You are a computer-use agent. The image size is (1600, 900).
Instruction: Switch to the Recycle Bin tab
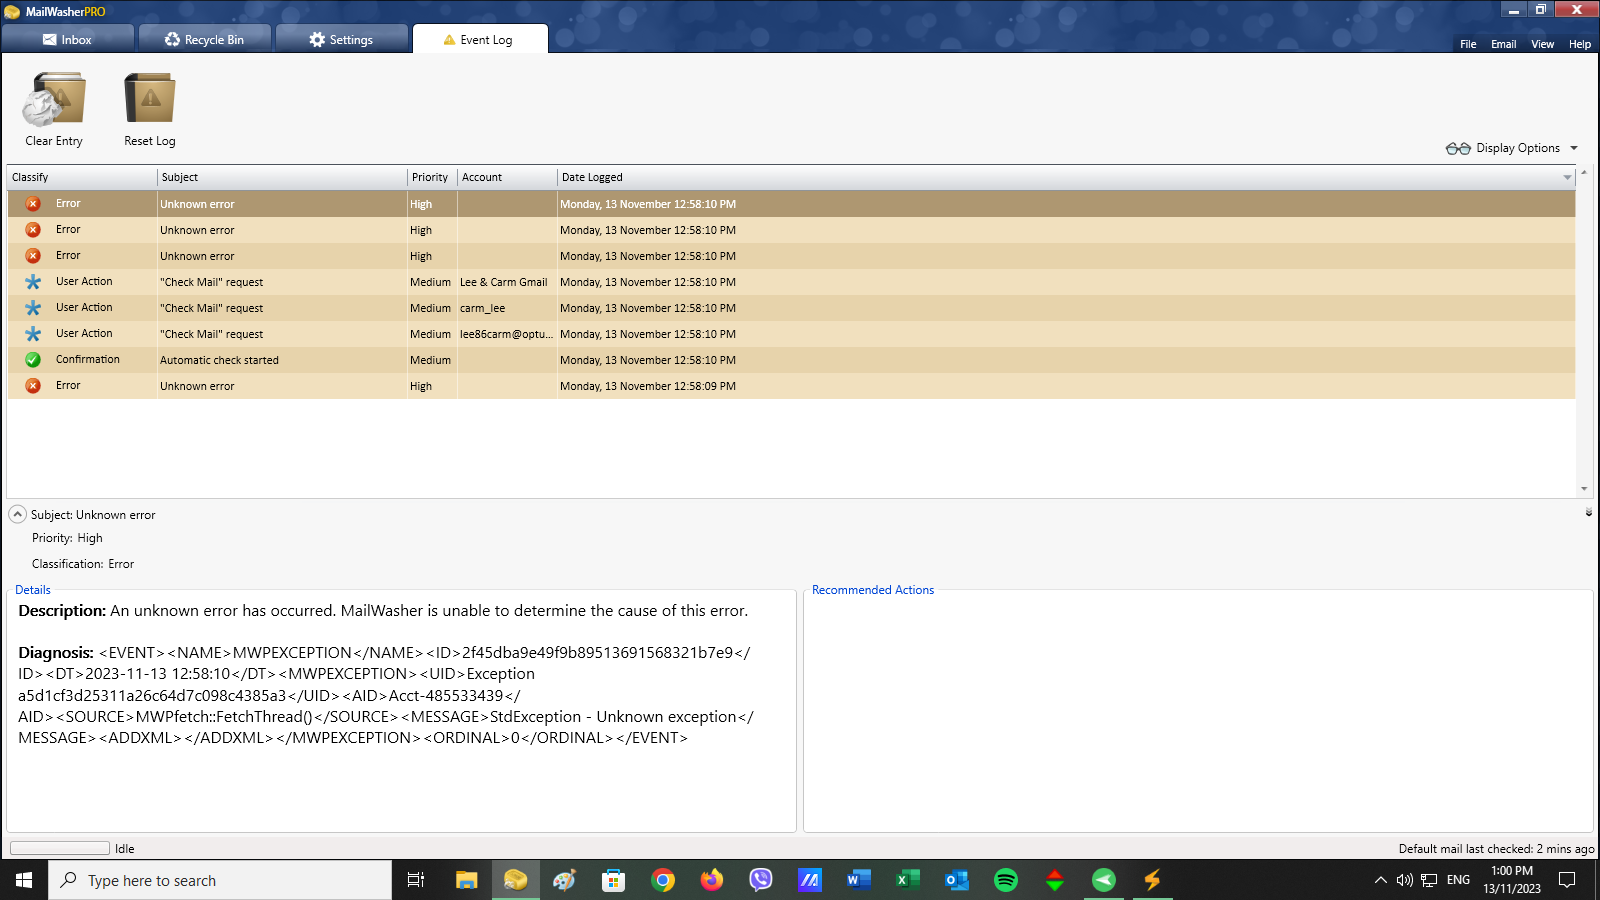pyautogui.click(x=204, y=39)
